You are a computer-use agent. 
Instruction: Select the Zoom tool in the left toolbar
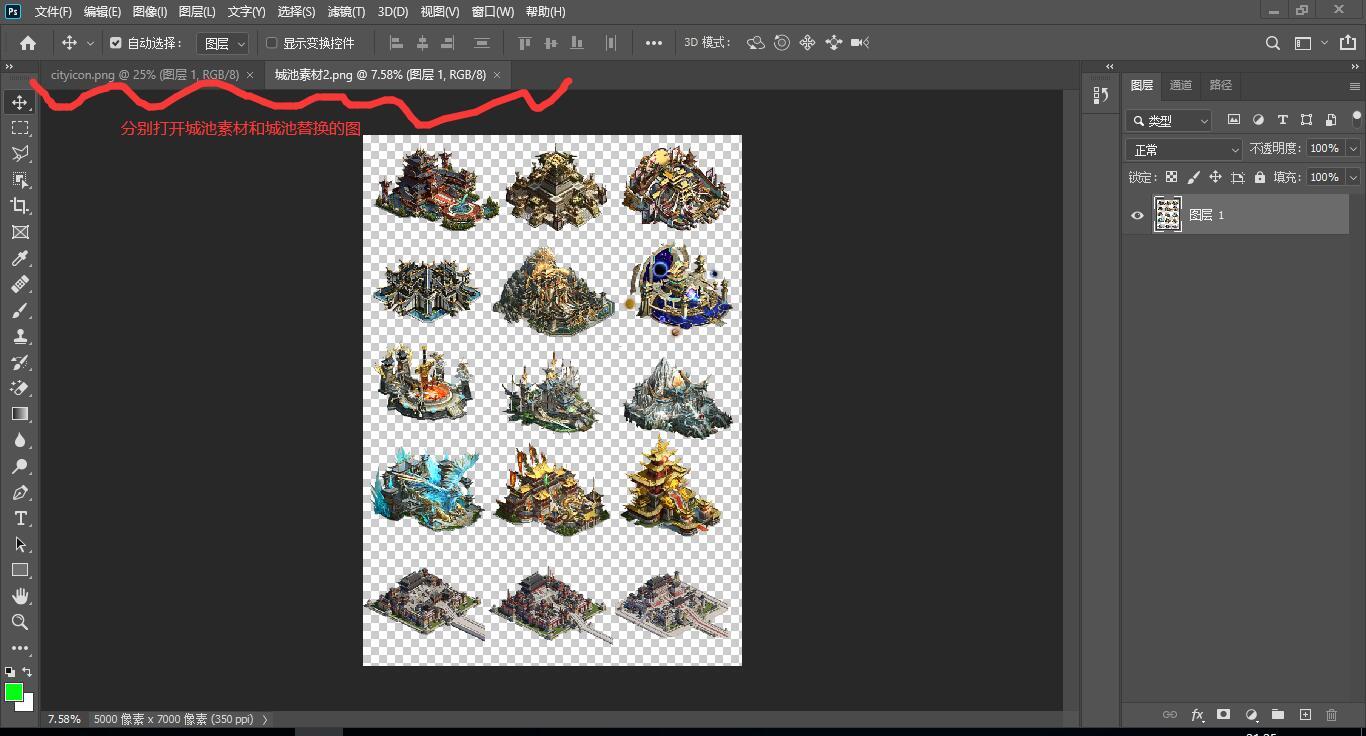click(x=20, y=622)
